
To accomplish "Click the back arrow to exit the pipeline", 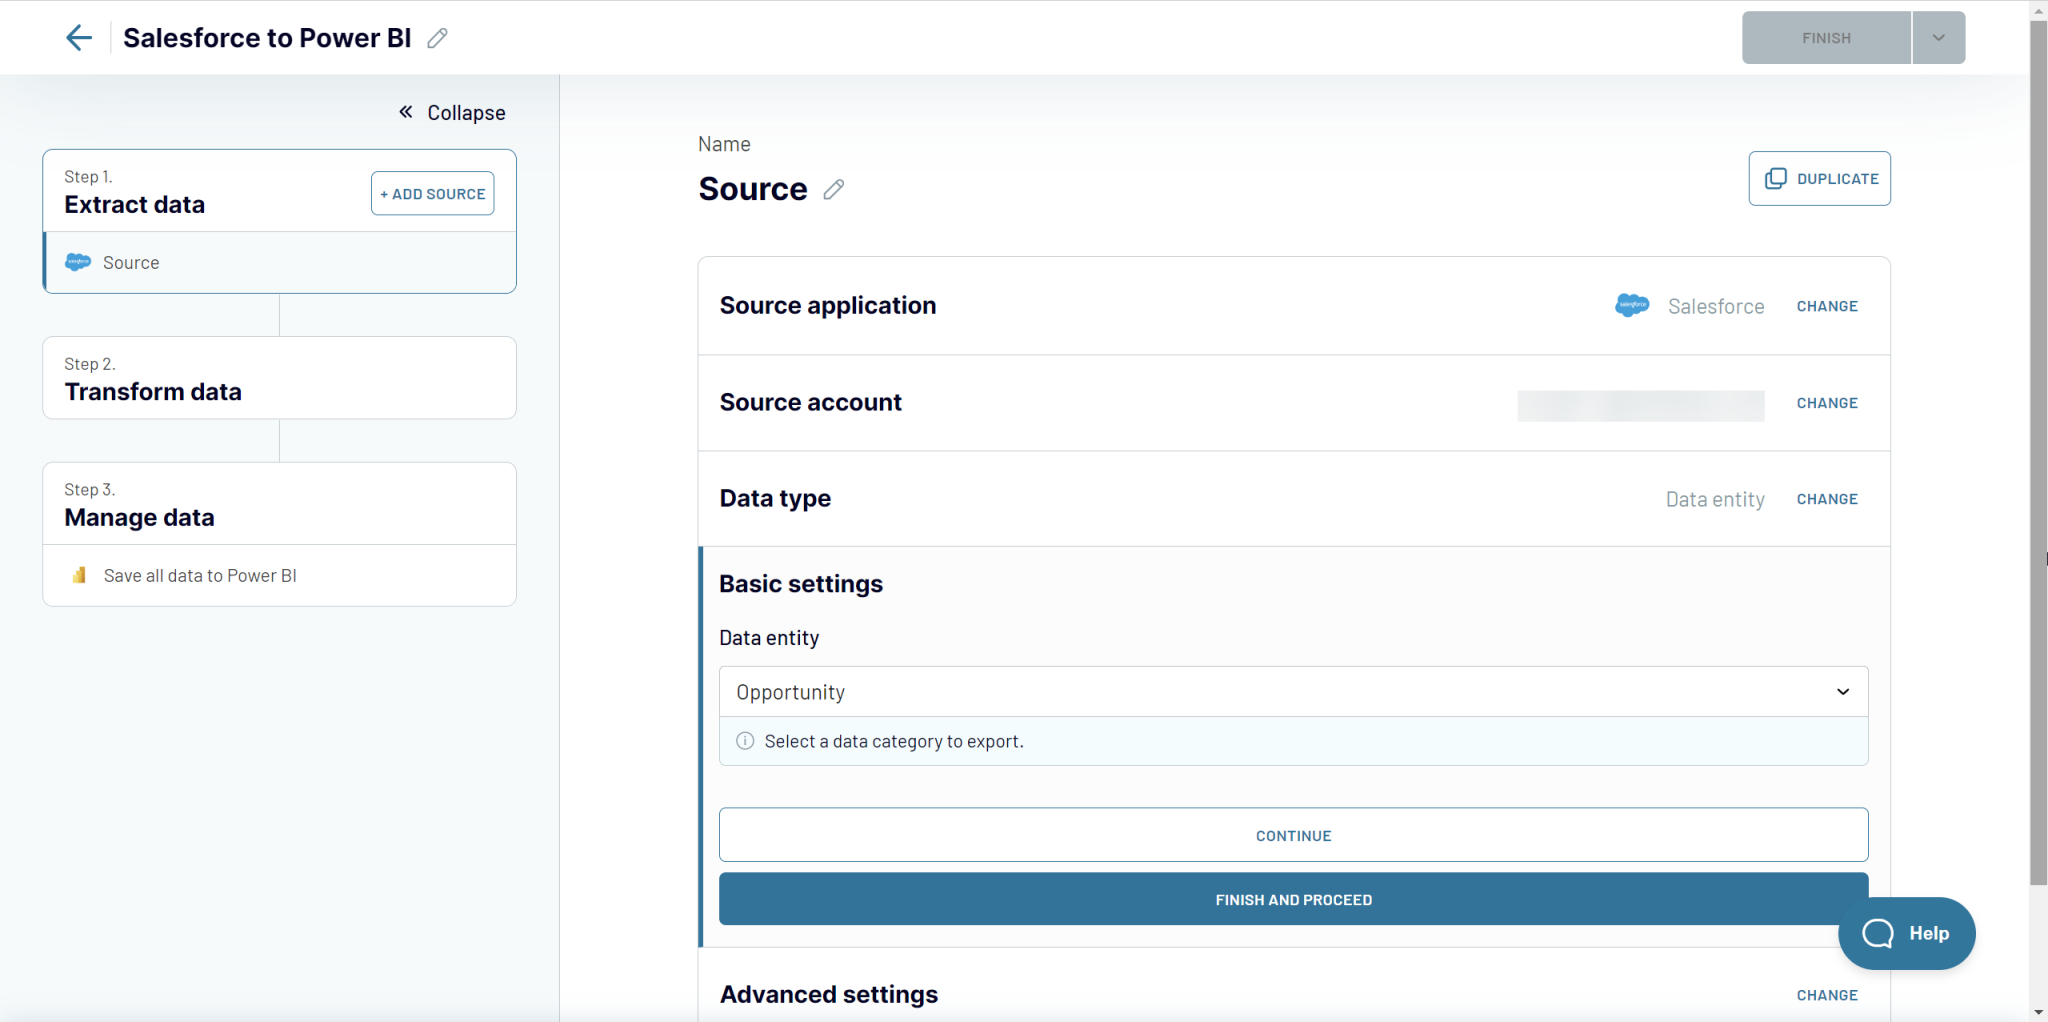I will click(79, 37).
